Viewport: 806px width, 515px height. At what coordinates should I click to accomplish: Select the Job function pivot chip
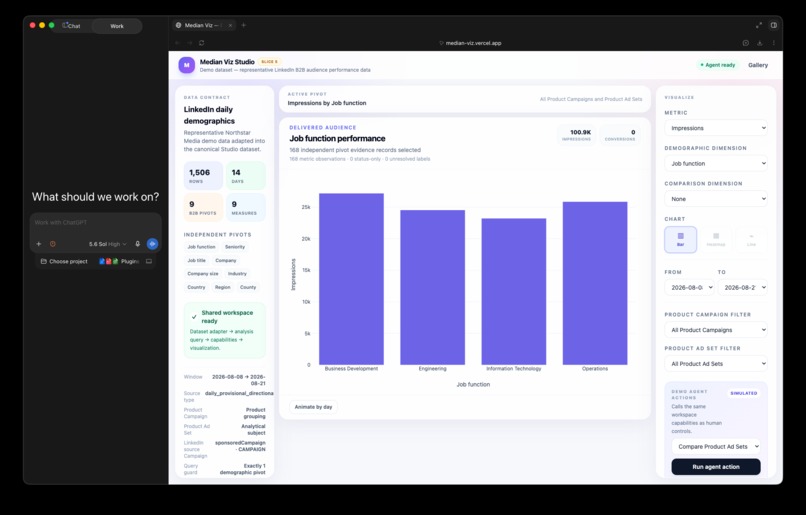click(x=202, y=247)
